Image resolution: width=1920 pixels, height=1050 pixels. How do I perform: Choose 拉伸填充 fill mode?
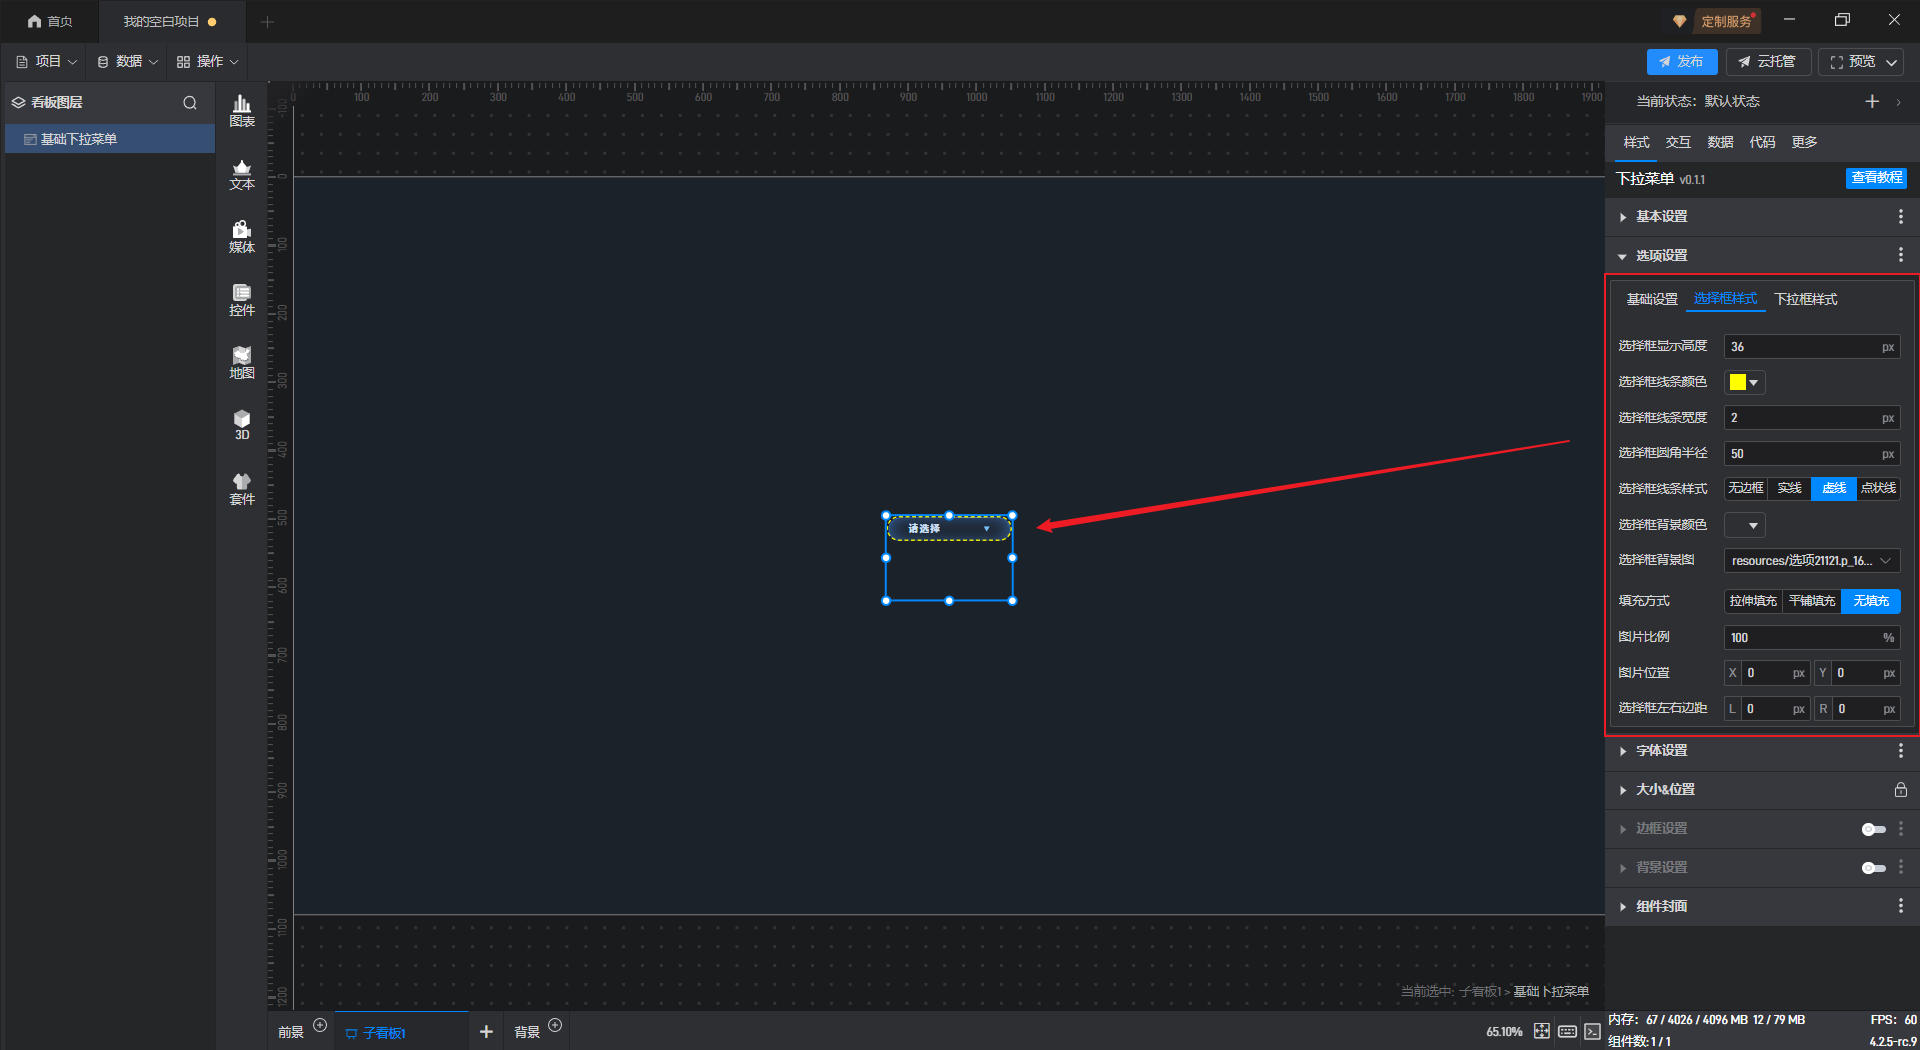click(x=1753, y=601)
